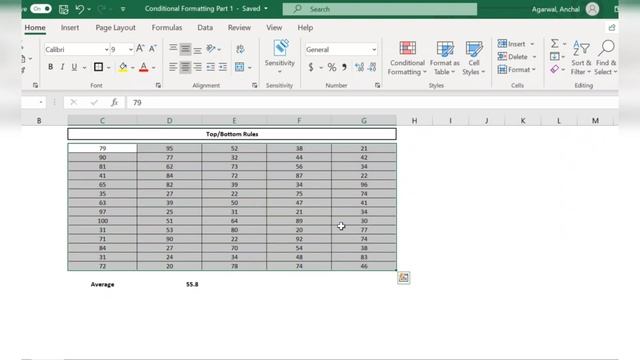Toggle Align Left
The width and height of the screenshot is (640, 360).
(x=173, y=67)
